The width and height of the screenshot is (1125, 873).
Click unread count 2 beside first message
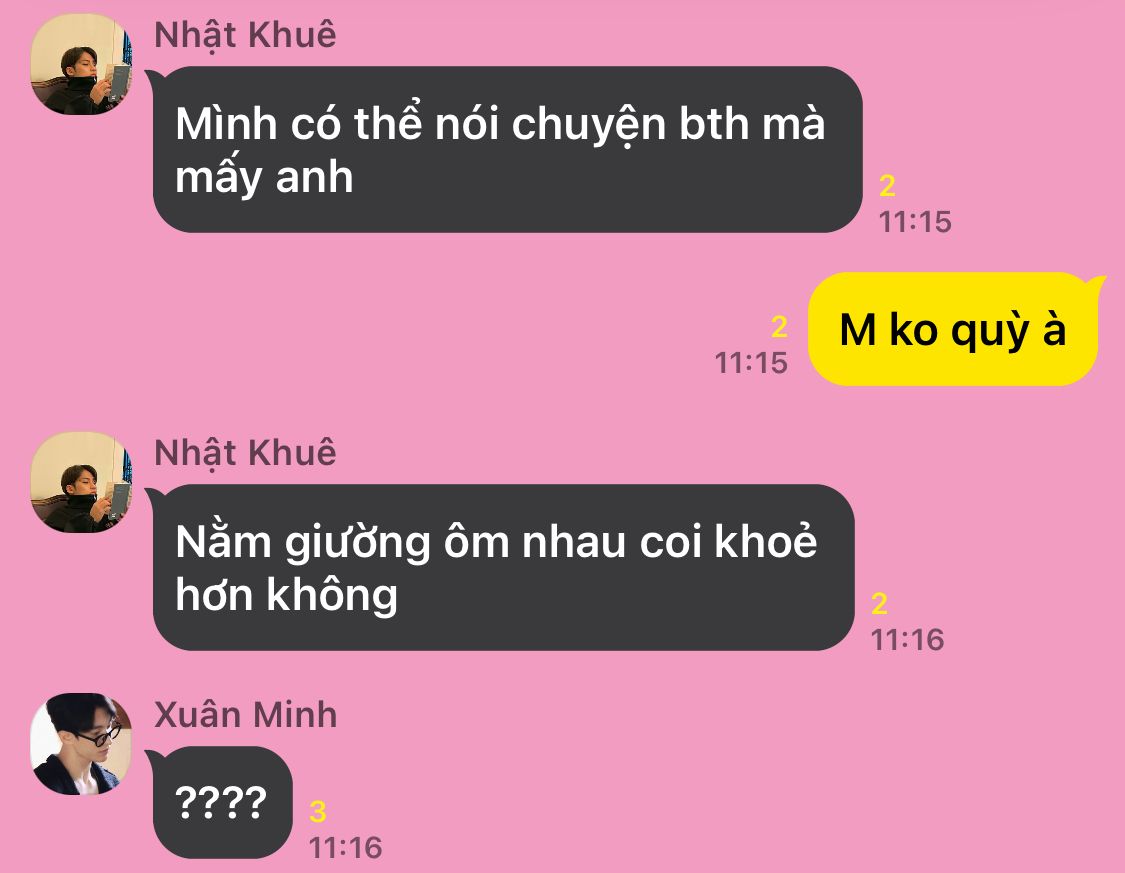click(888, 187)
